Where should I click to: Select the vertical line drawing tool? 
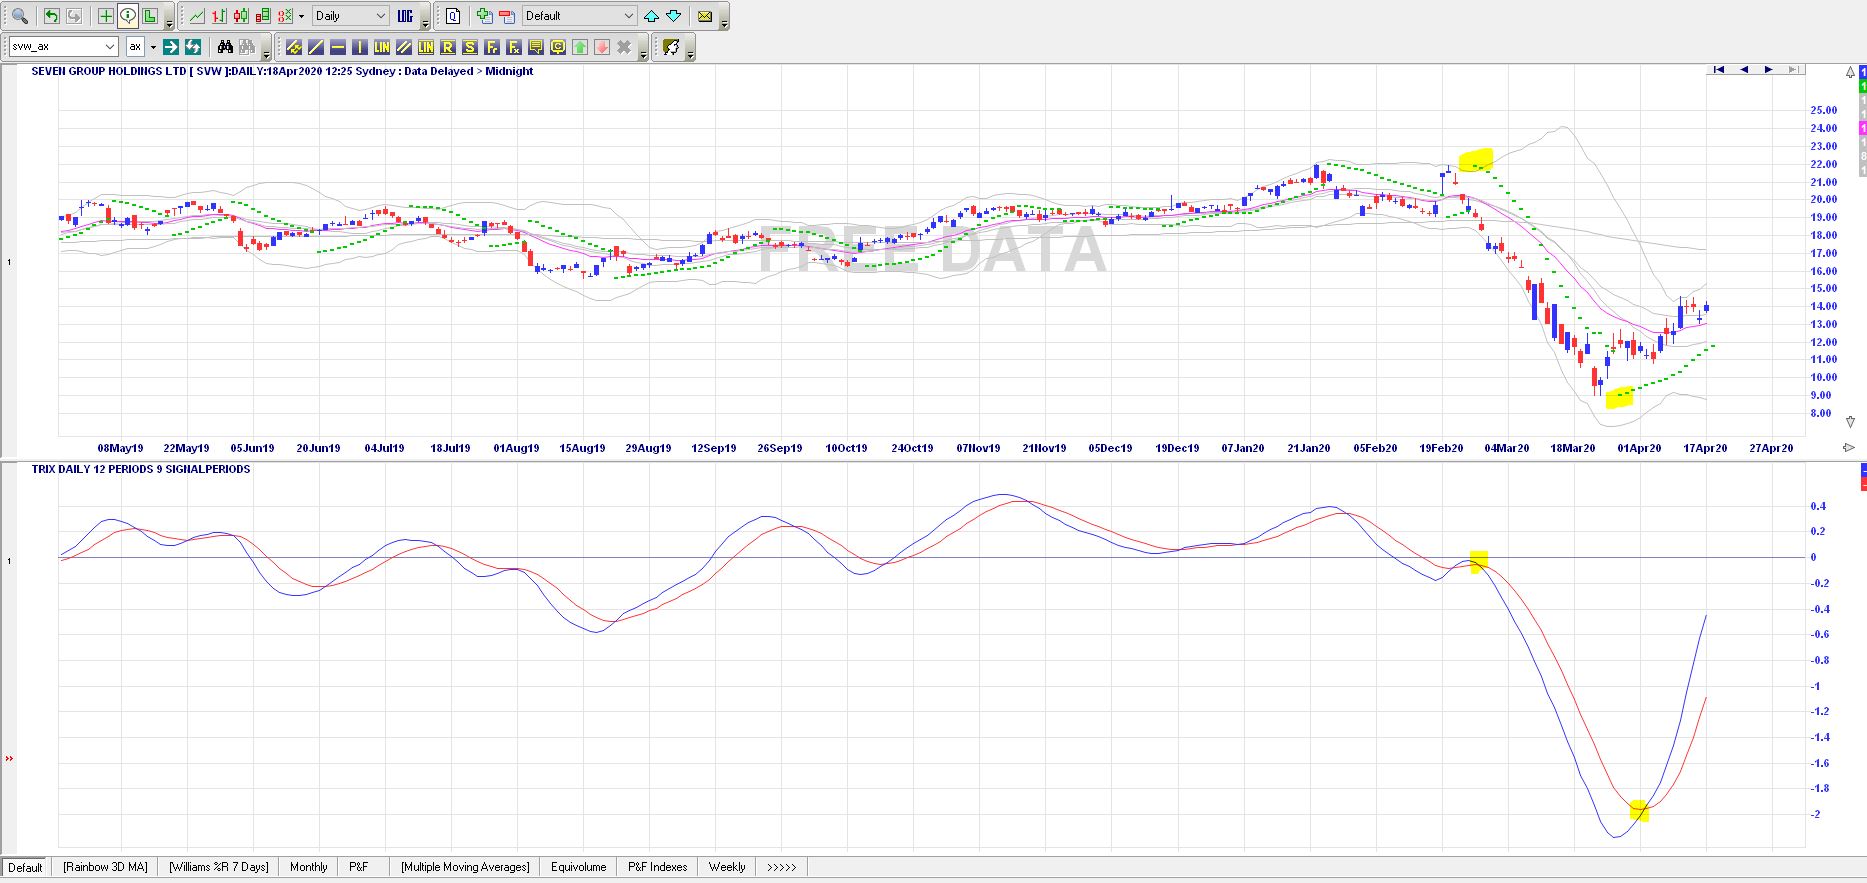coord(360,47)
